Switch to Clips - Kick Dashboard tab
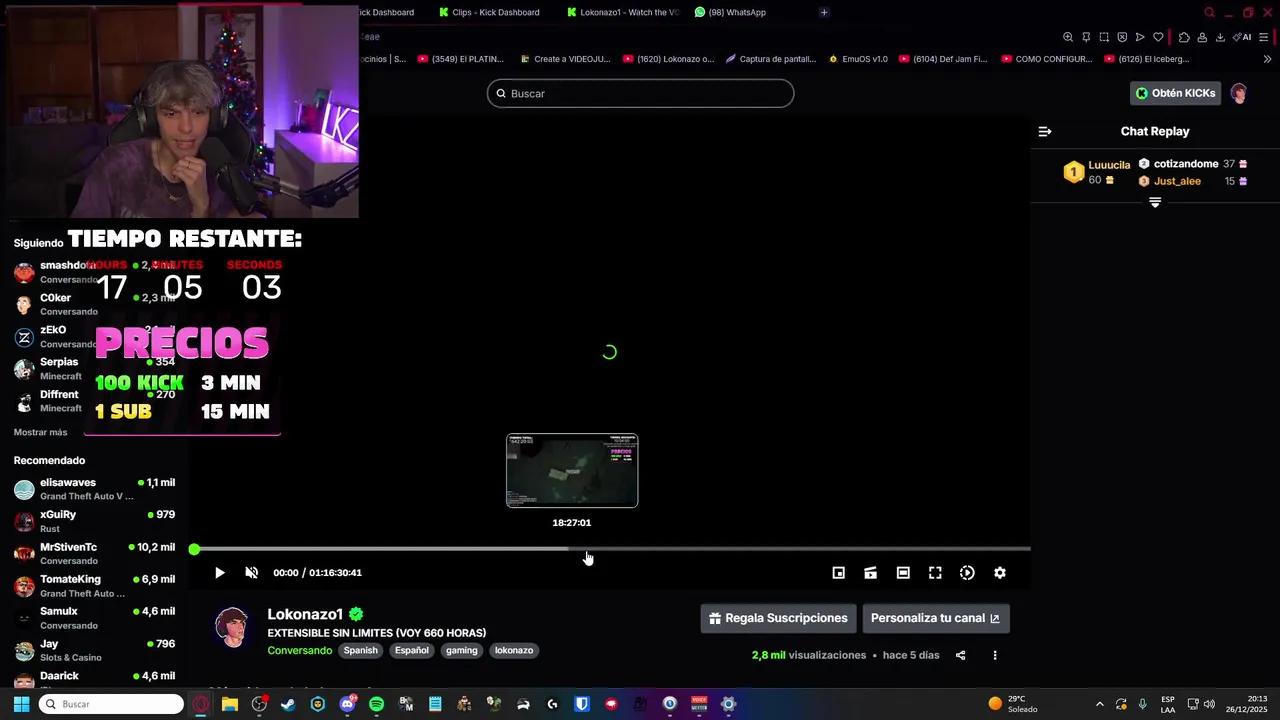1280x720 pixels. coord(490,12)
